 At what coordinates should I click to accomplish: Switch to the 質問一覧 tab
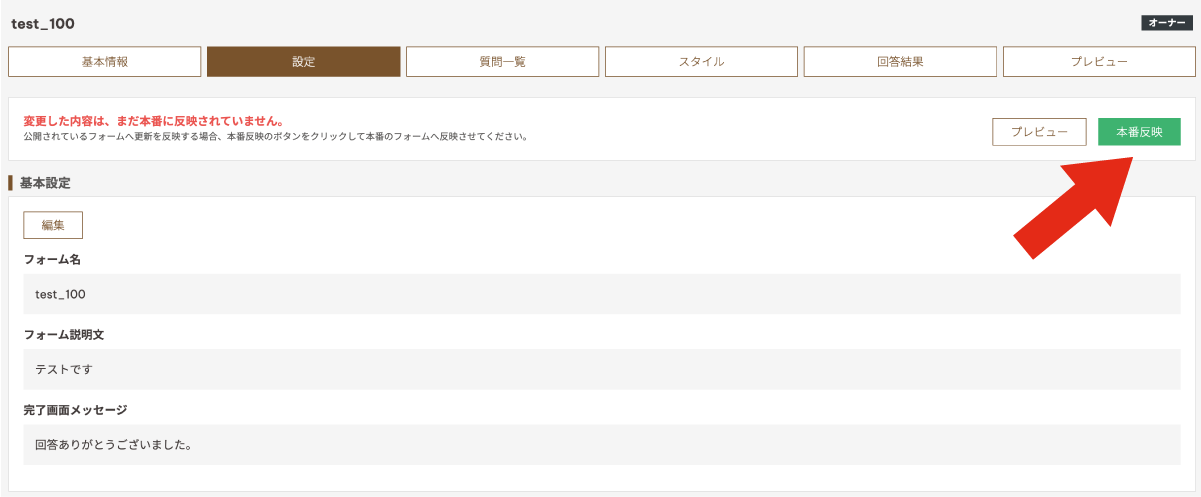pyautogui.click(x=503, y=61)
